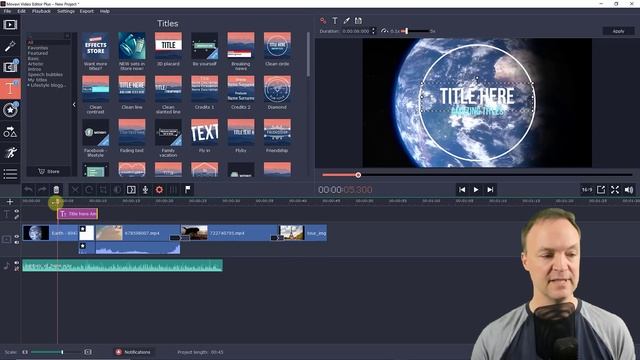Toggle audio track visibility eye
This screenshot has height=360, width=640.
[x=17, y=263]
